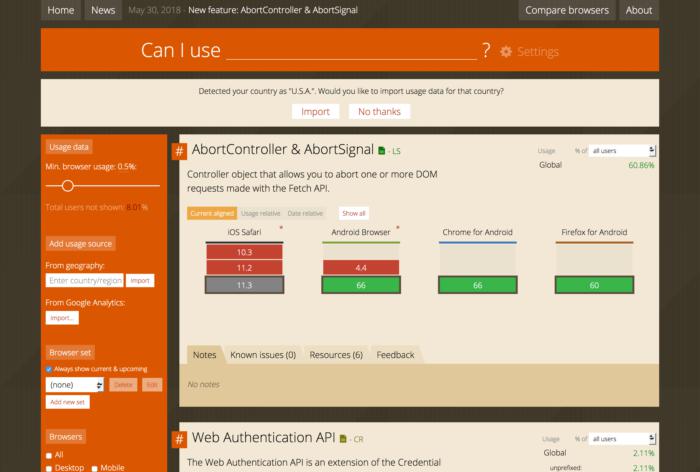700x472 pixels.
Task: Go to Home in top navigation
Action: [x=61, y=10]
